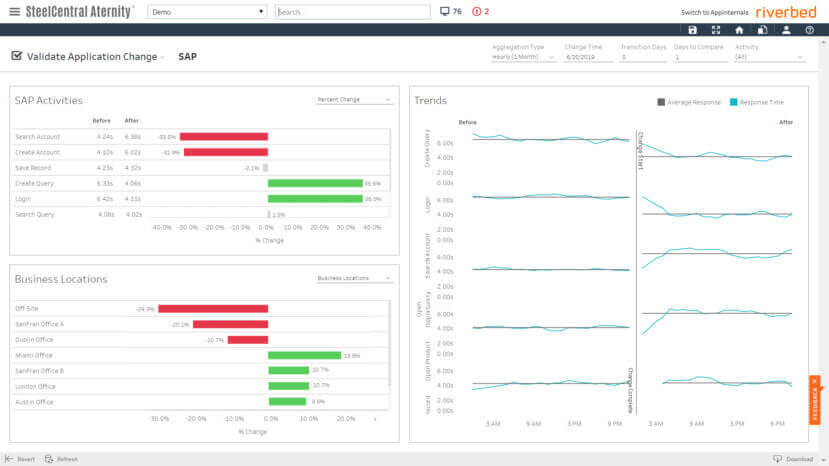Select the Austin Office green bar
829x466 pixels.
point(287,401)
